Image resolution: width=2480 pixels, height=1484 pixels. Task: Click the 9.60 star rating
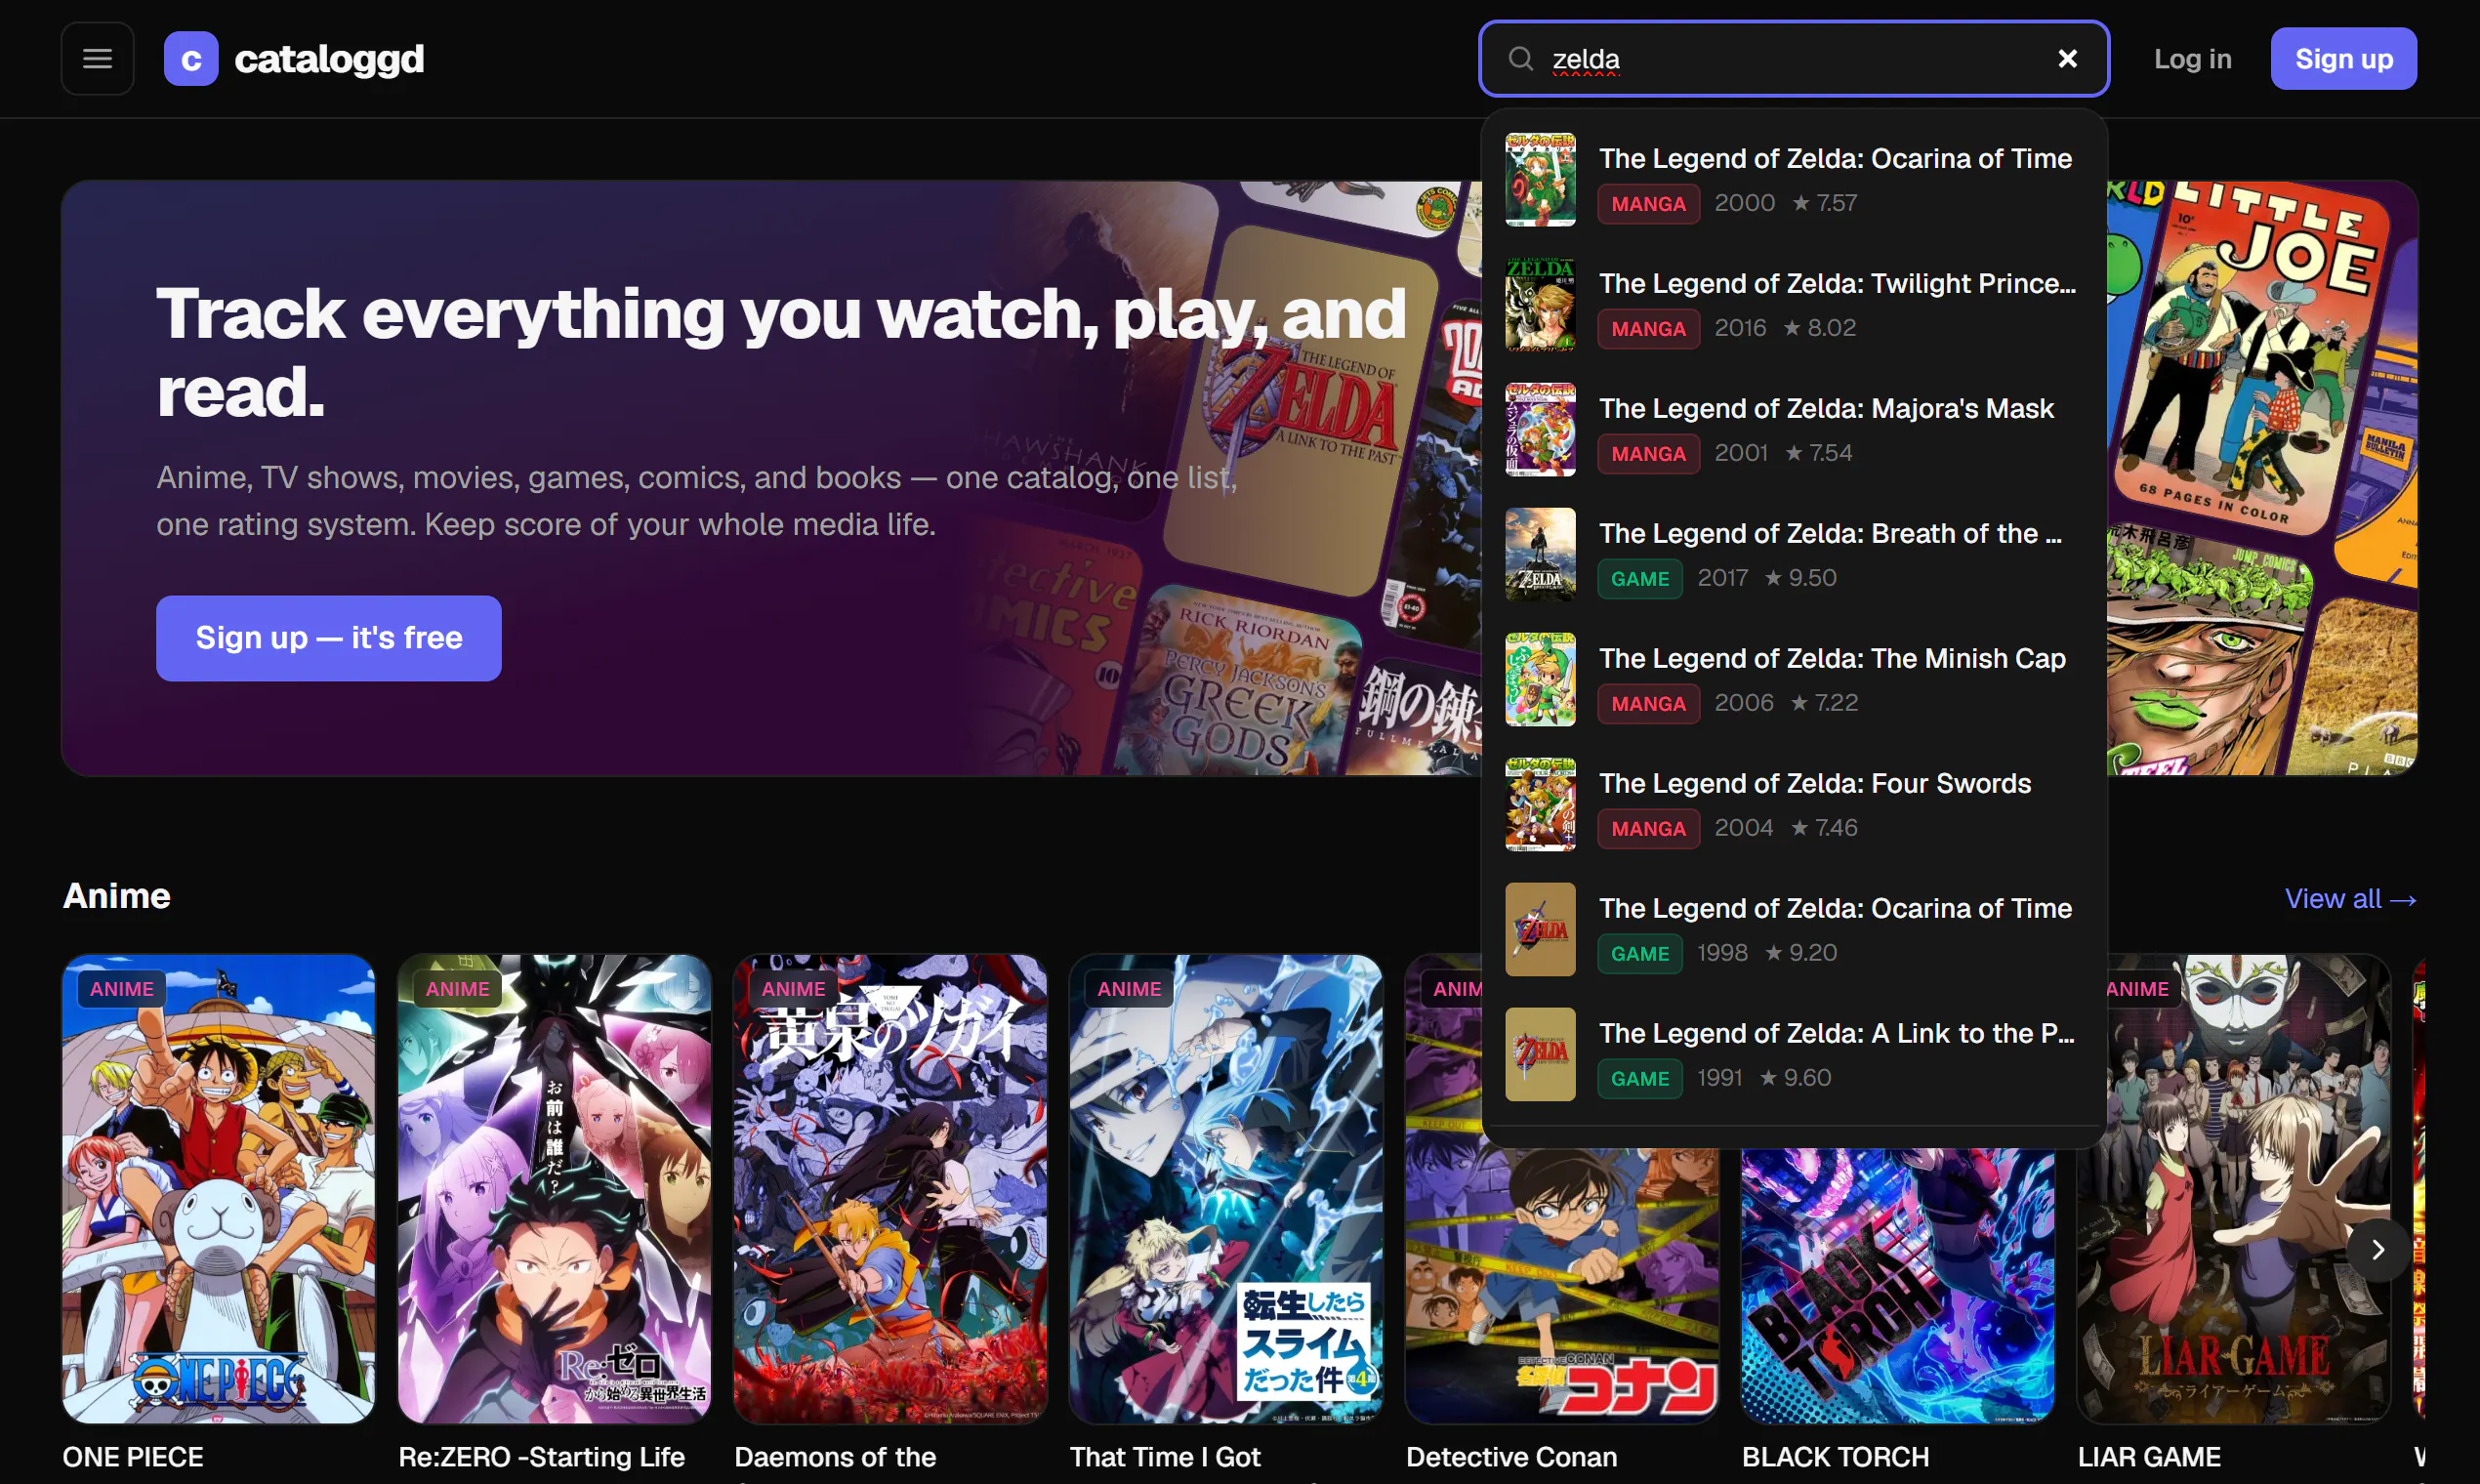pyautogui.click(x=1795, y=1078)
